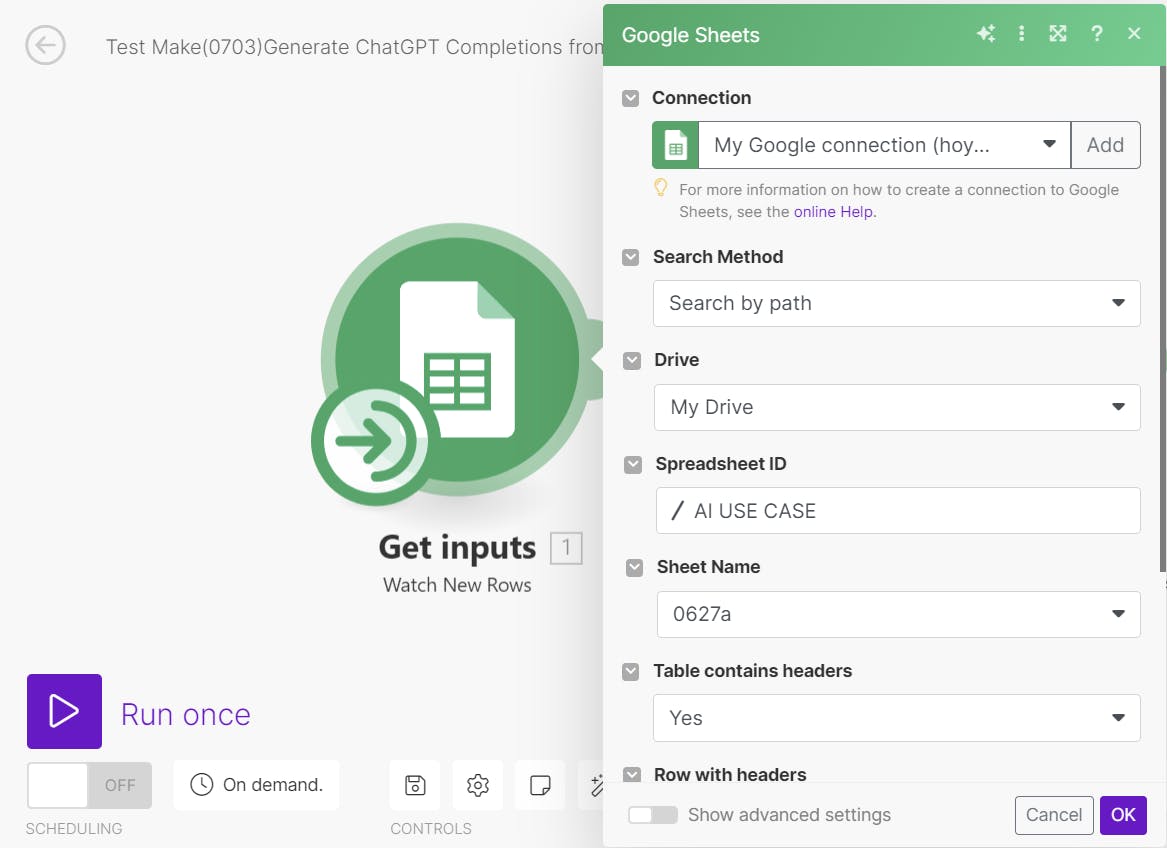Open the My Google connection dropdown
This screenshot has height=848, width=1167.
(x=884, y=144)
